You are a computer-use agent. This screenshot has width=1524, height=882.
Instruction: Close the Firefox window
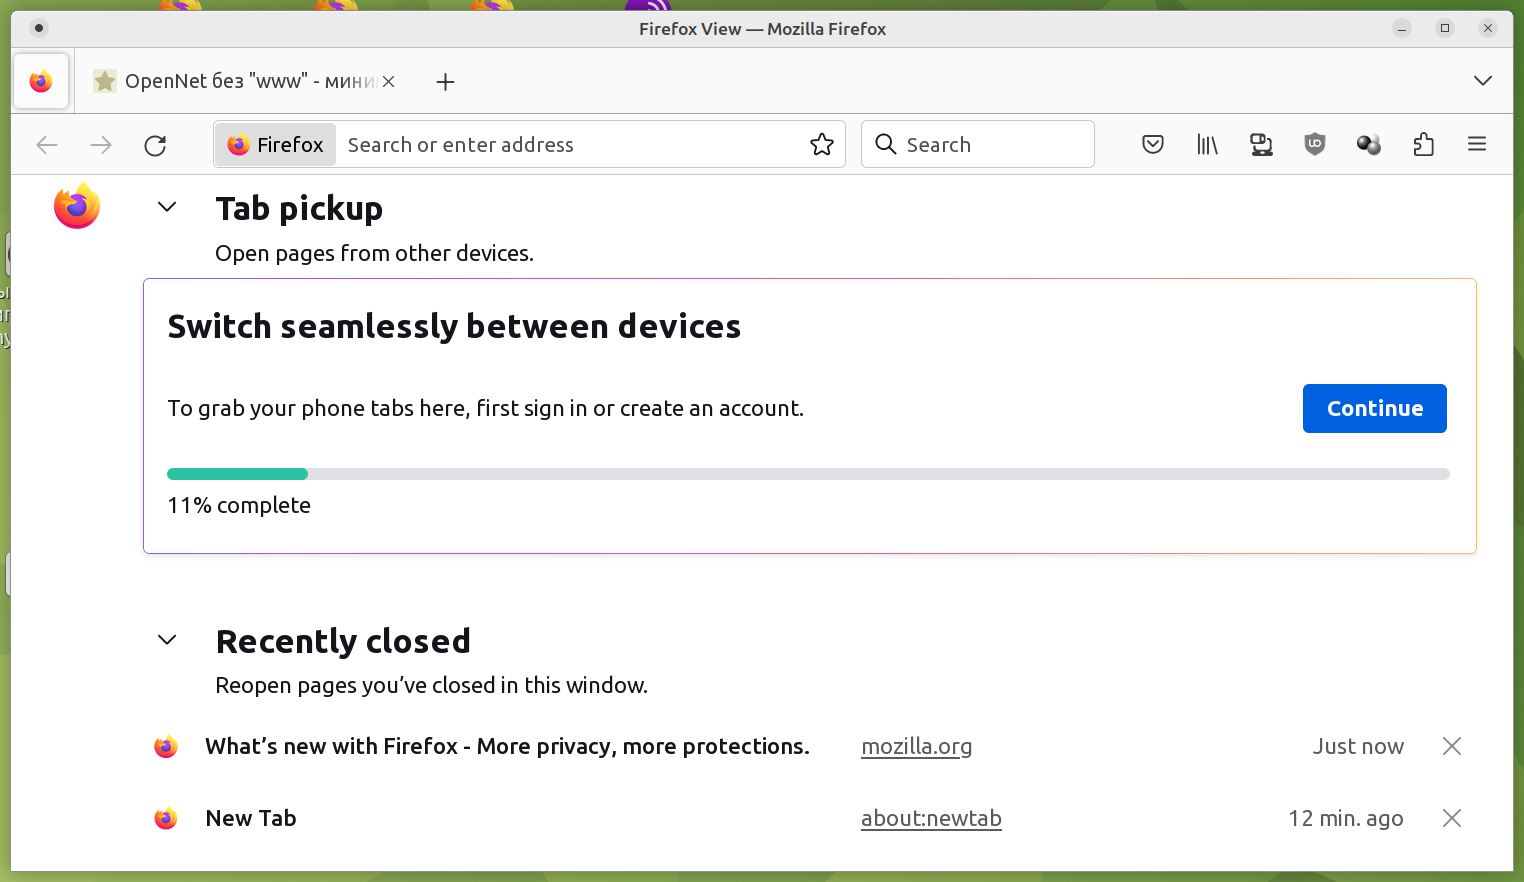(x=1488, y=28)
